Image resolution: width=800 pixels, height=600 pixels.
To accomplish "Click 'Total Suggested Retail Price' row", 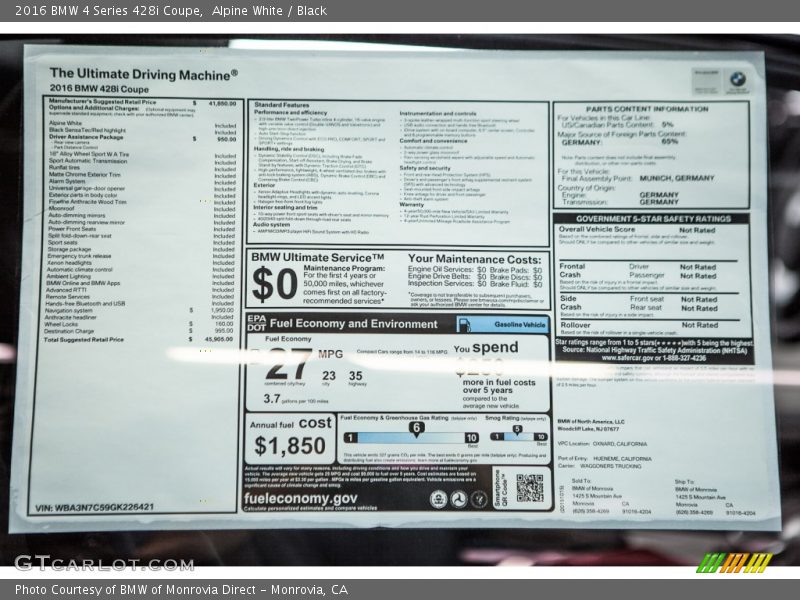I will [x=138, y=339].
